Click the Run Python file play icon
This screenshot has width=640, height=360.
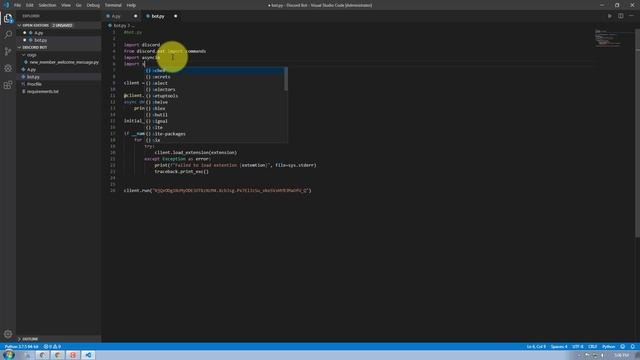click(x=610, y=16)
